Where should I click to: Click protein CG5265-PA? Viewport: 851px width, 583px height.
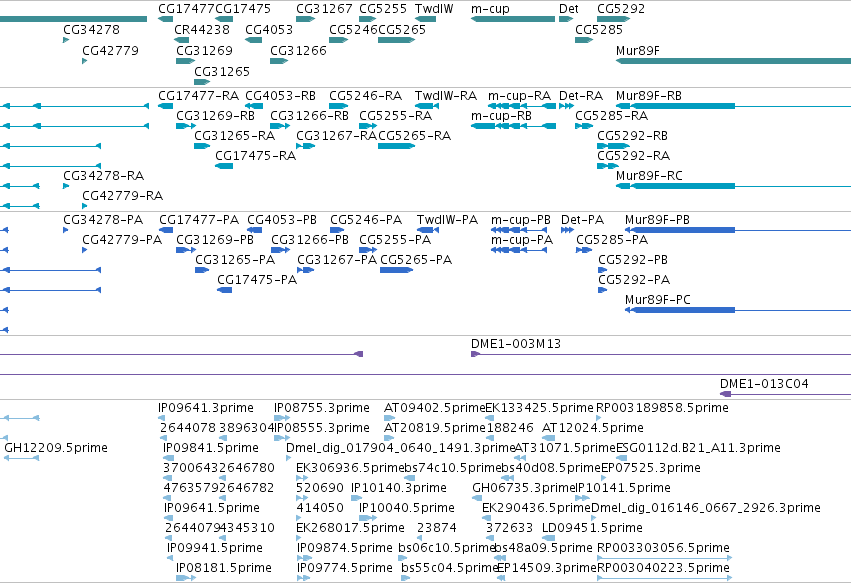pyautogui.click(x=416, y=261)
